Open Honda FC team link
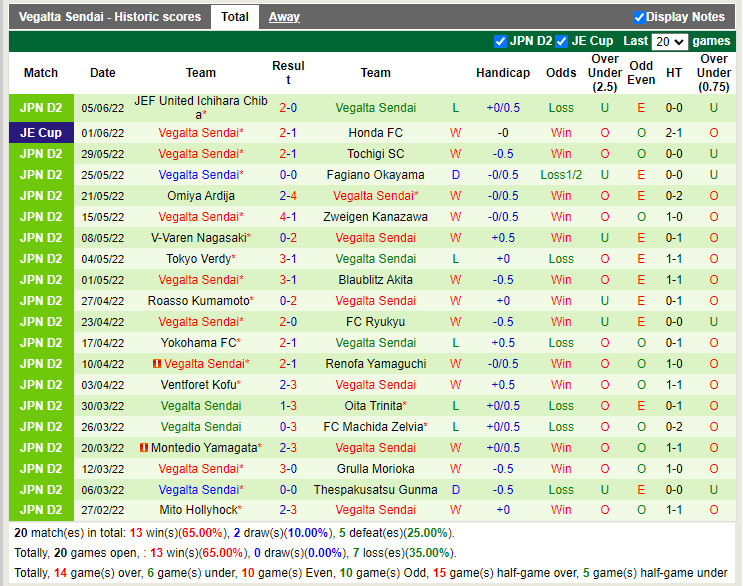Screen dimensions: 743x586 pos(375,133)
